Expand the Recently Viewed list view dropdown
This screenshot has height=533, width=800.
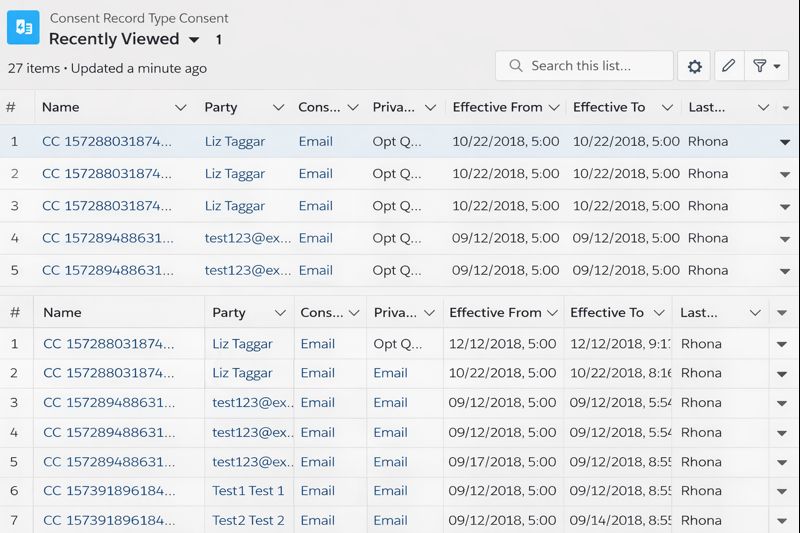(x=194, y=40)
